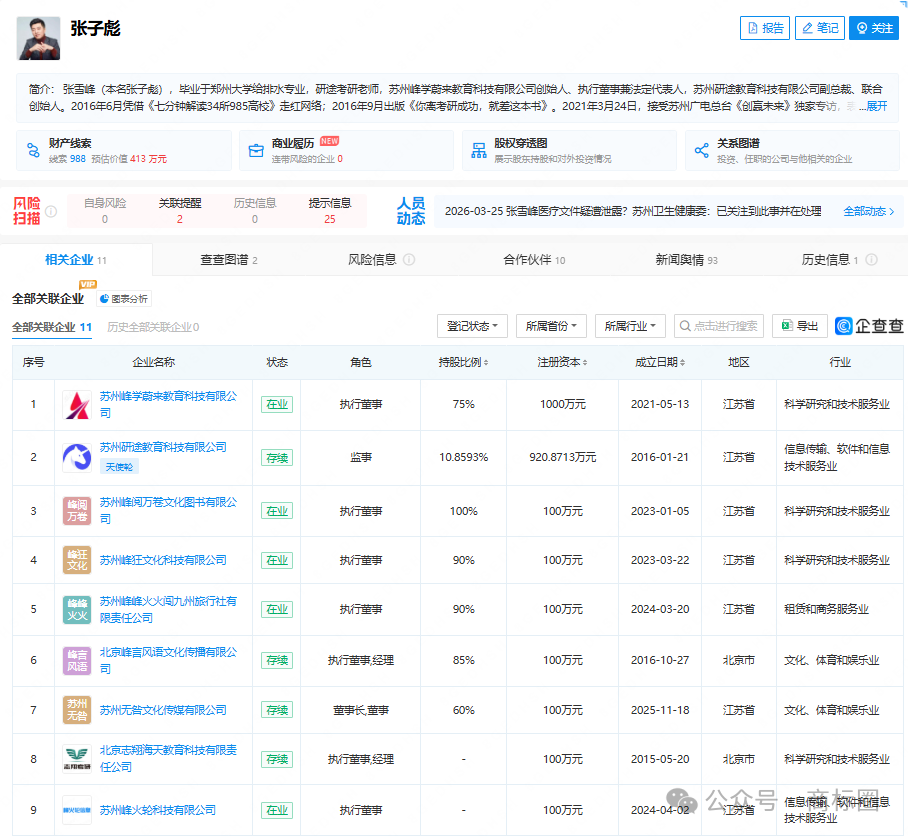The width and height of the screenshot is (908, 836).
Task: Open the 所属行业 dropdown filter
Action: 630,326
